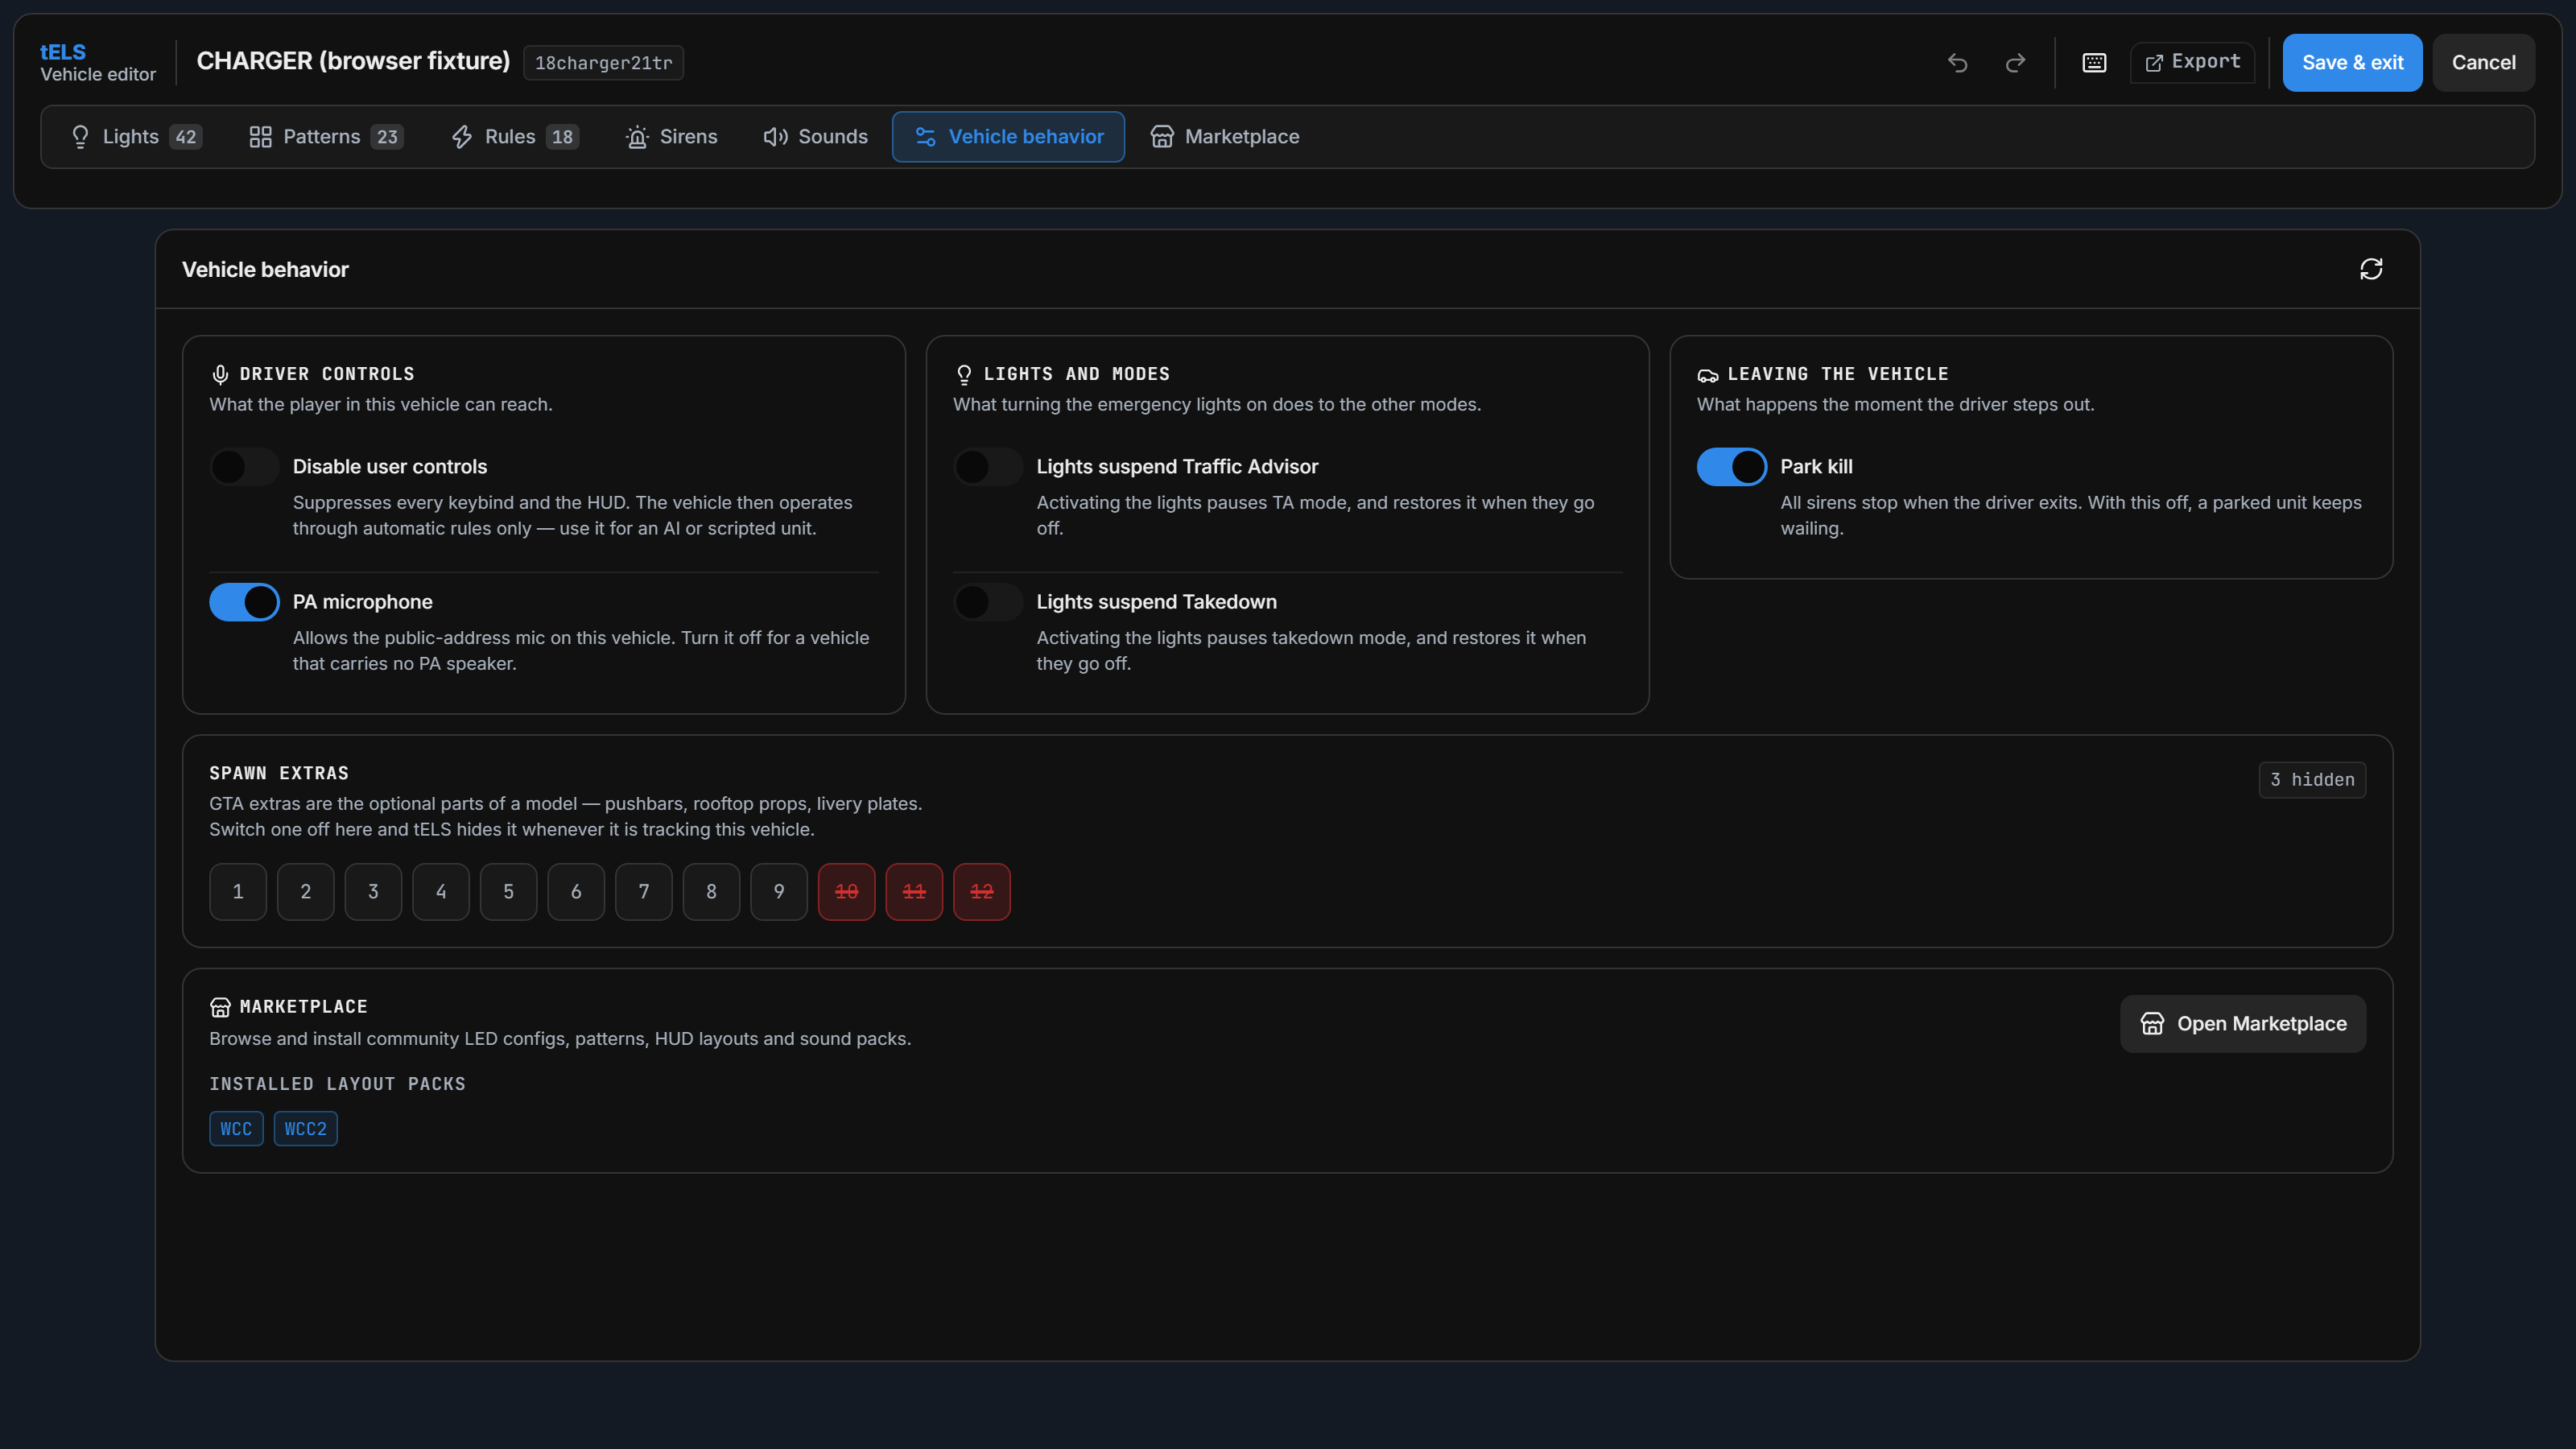Image resolution: width=2576 pixels, height=1449 pixels.
Task: Click the lightbulb icon beside Lights and Modes
Action: [964, 374]
